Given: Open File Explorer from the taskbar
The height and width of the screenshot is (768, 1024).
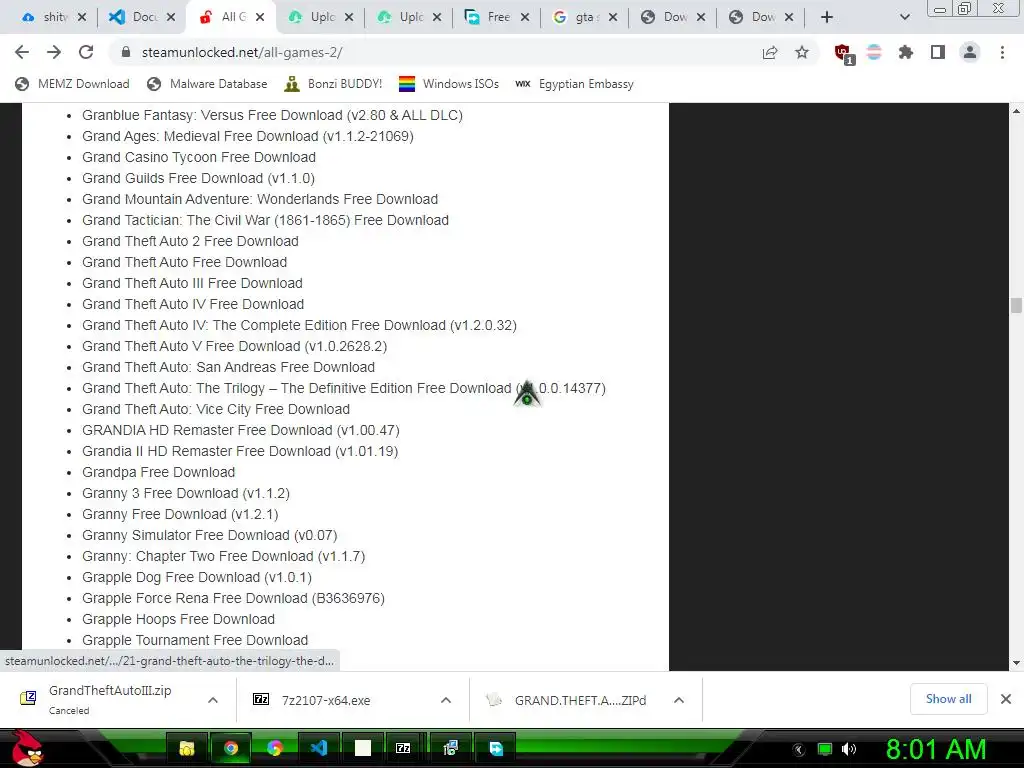Looking at the screenshot, I should pos(187,748).
